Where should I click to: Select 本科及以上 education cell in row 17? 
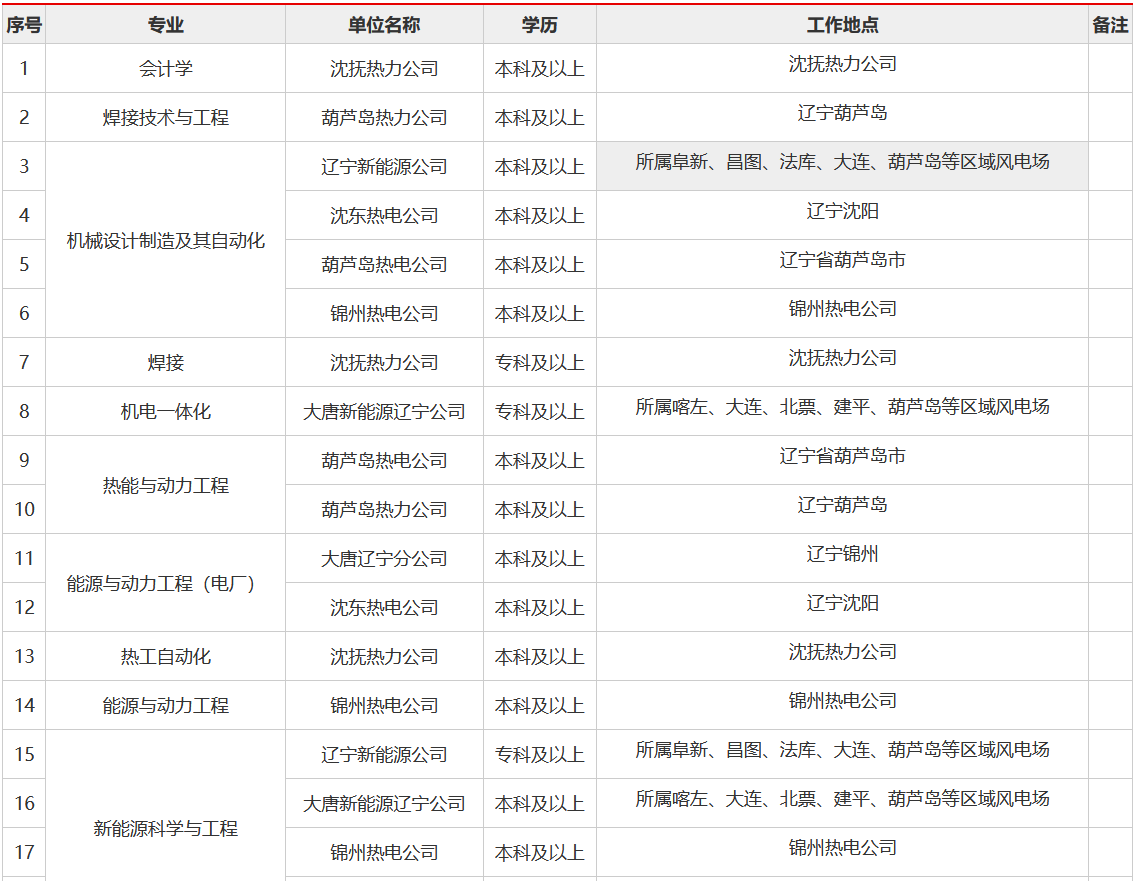[539, 853]
